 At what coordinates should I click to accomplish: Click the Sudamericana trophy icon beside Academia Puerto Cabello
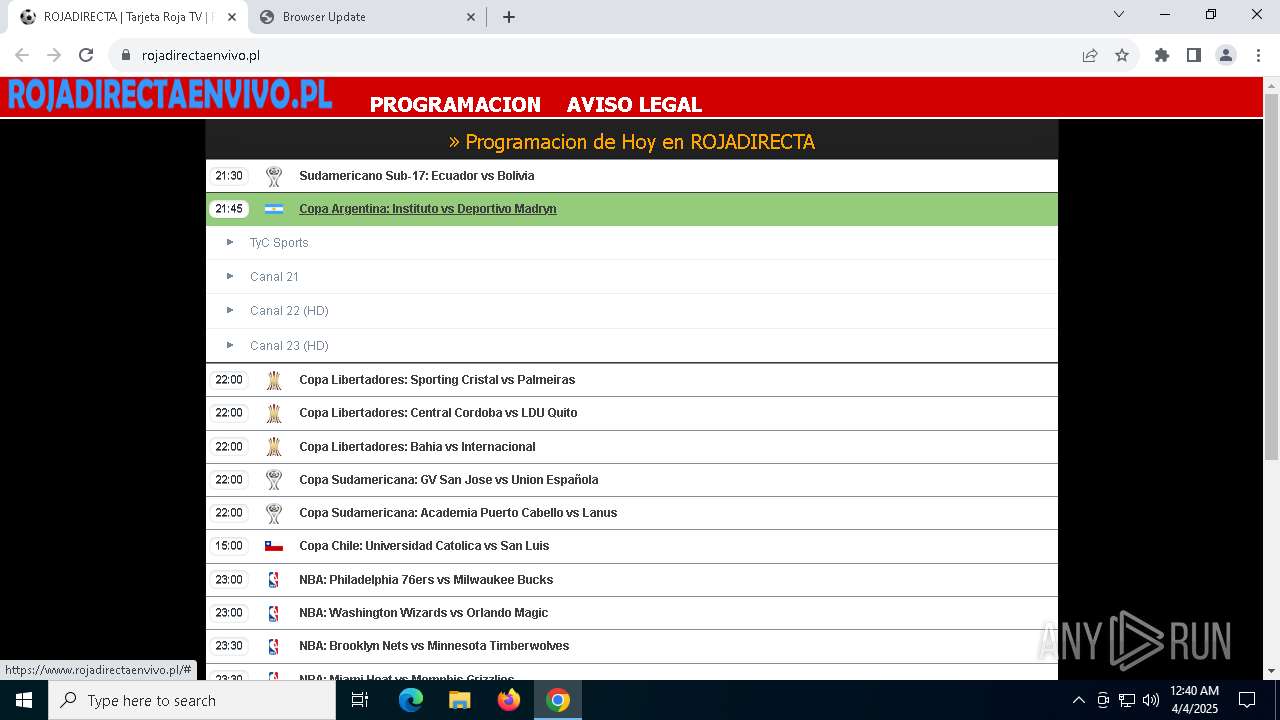[x=274, y=513]
